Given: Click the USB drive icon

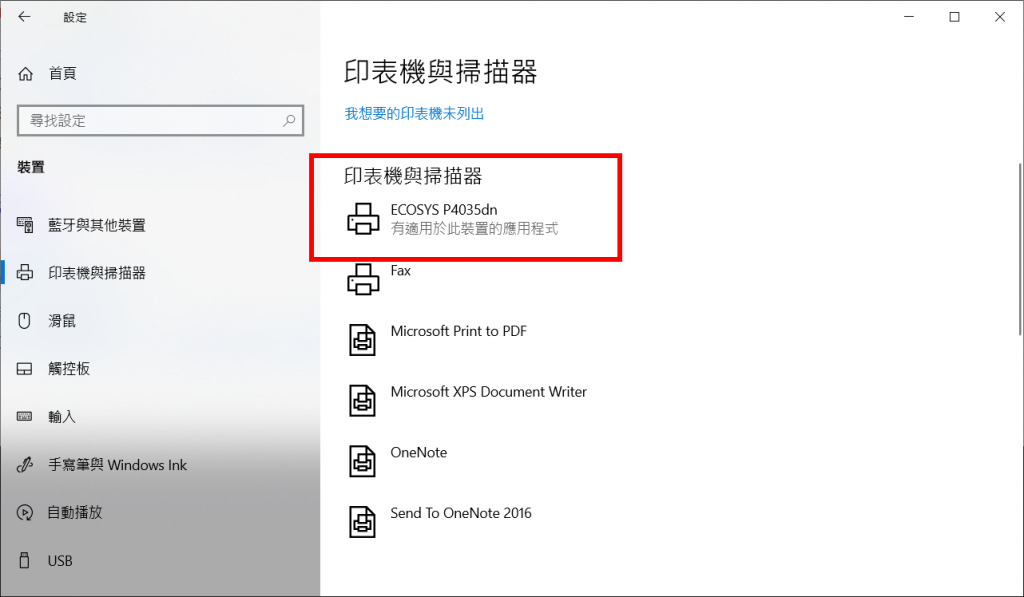Looking at the screenshot, I should pos(24,560).
